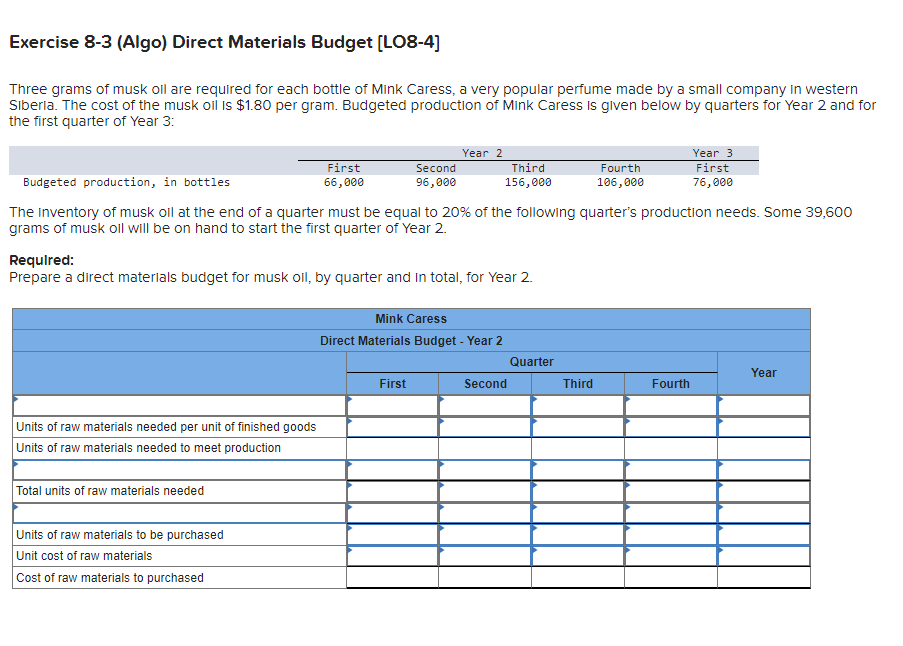Open the selector in the first blank row under First
This screenshot has width=903, height=646.
[392, 405]
